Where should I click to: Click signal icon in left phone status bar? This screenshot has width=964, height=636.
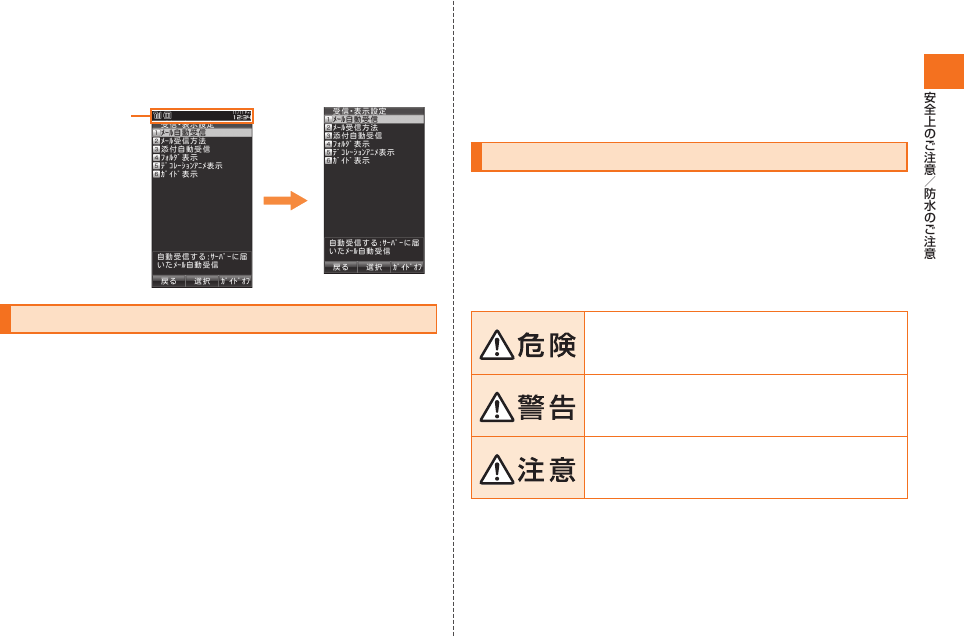pyautogui.click(x=157, y=116)
